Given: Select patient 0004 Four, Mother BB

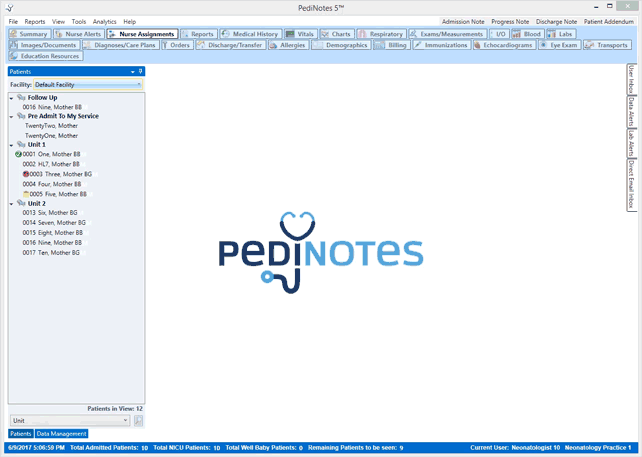Looking at the screenshot, I should coord(52,184).
